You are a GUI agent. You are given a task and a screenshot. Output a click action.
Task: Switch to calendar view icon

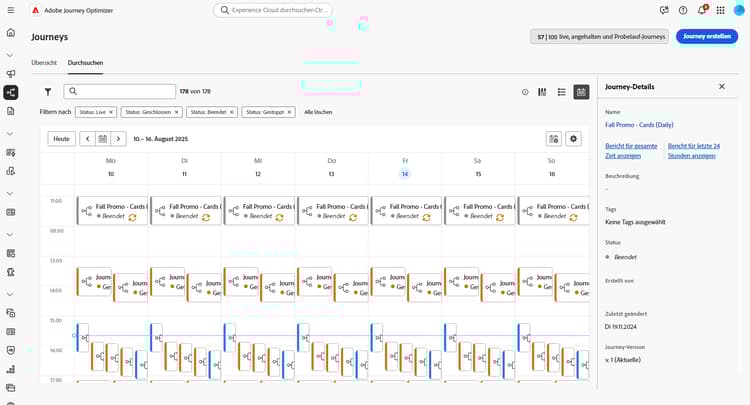coord(581,92)
